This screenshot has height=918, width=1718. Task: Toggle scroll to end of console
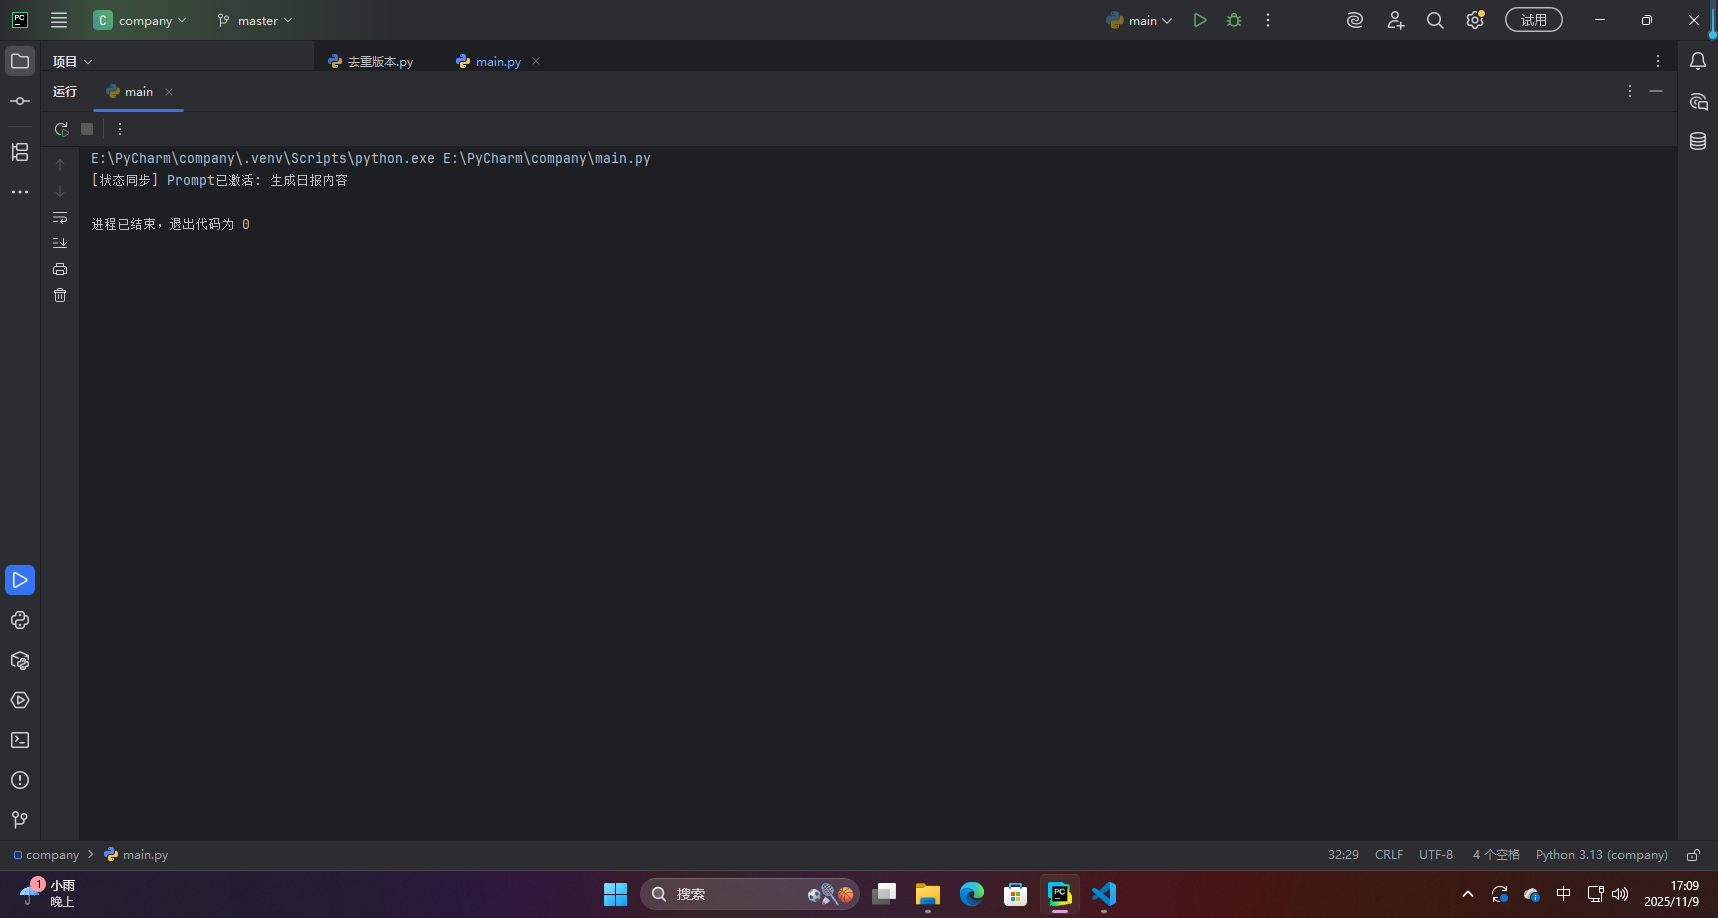coord(60,243)
